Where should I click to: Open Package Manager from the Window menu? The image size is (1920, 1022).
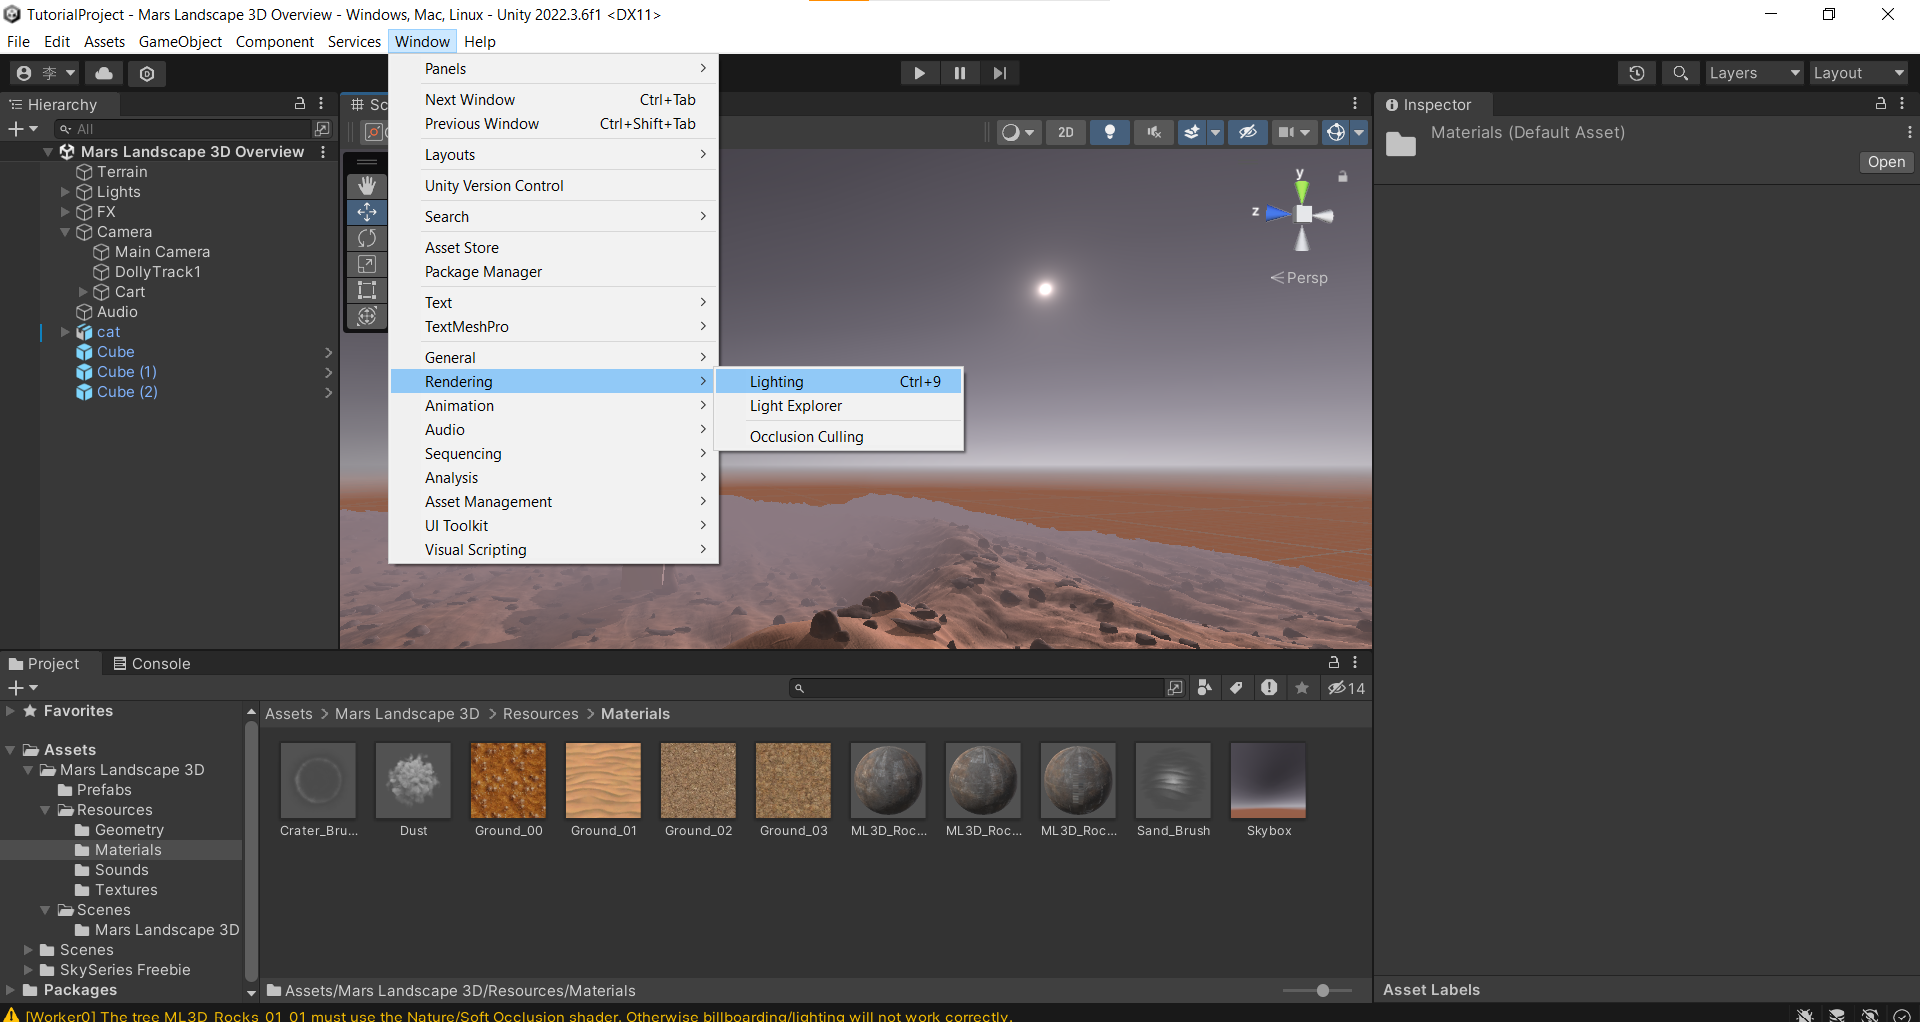pyautogui.click(x=554, y=272)
